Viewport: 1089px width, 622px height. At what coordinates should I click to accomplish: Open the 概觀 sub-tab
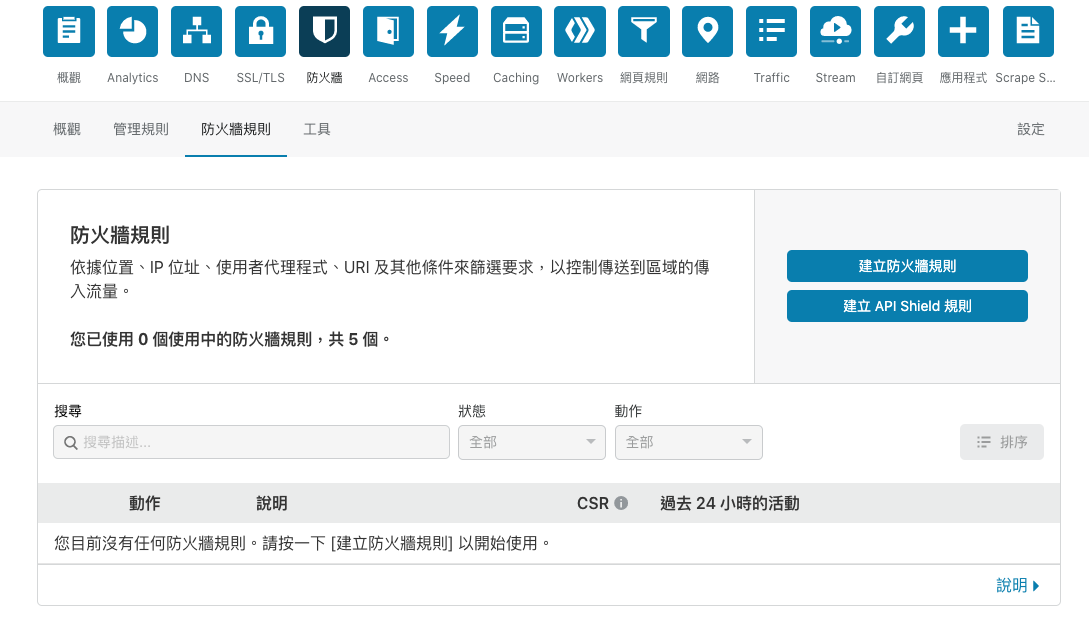coord(67,129)
